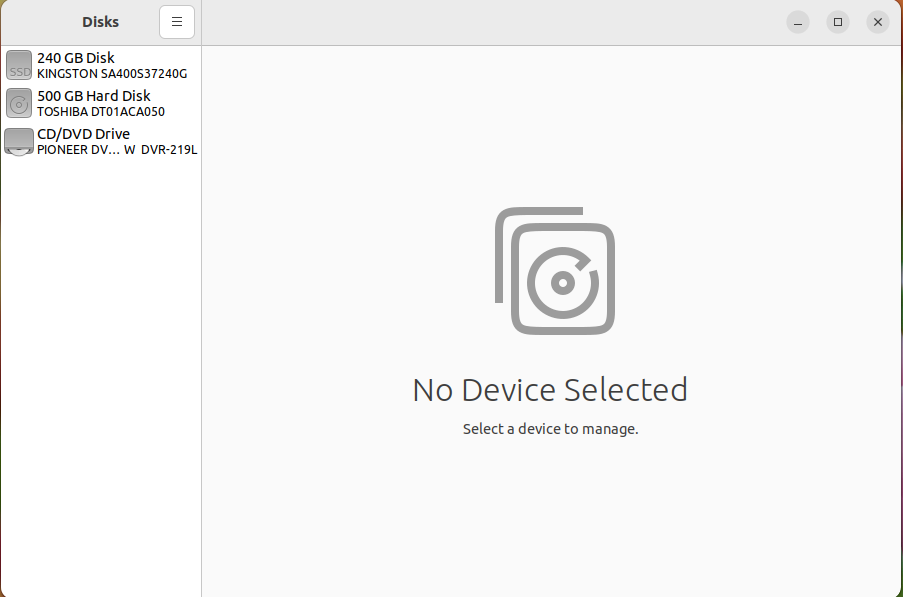This screenshot has width=903, height=597.
Task: Click the Disks title in the header bar
Action: coord(100,22)
